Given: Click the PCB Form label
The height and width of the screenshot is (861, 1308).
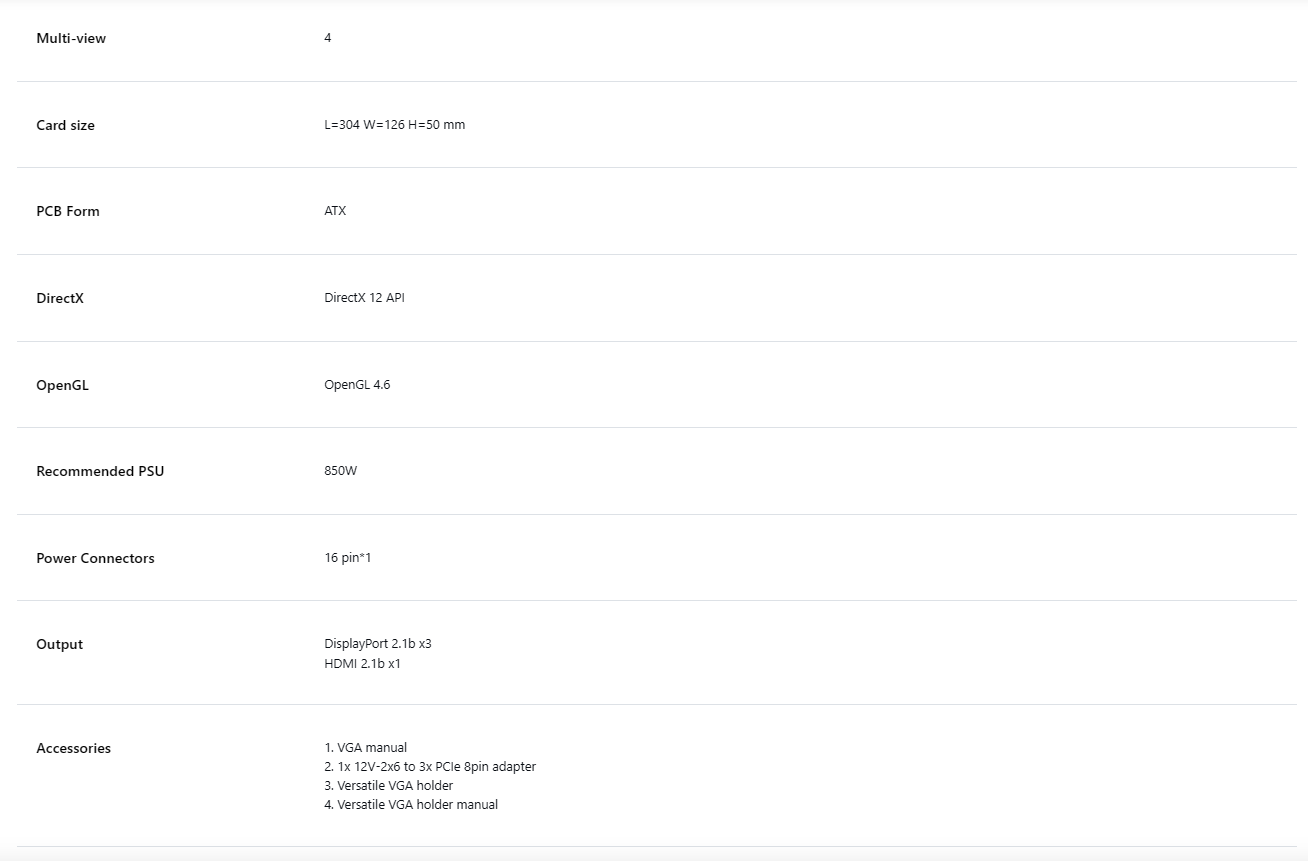Looking at the screenshot, I should [68, 211].
